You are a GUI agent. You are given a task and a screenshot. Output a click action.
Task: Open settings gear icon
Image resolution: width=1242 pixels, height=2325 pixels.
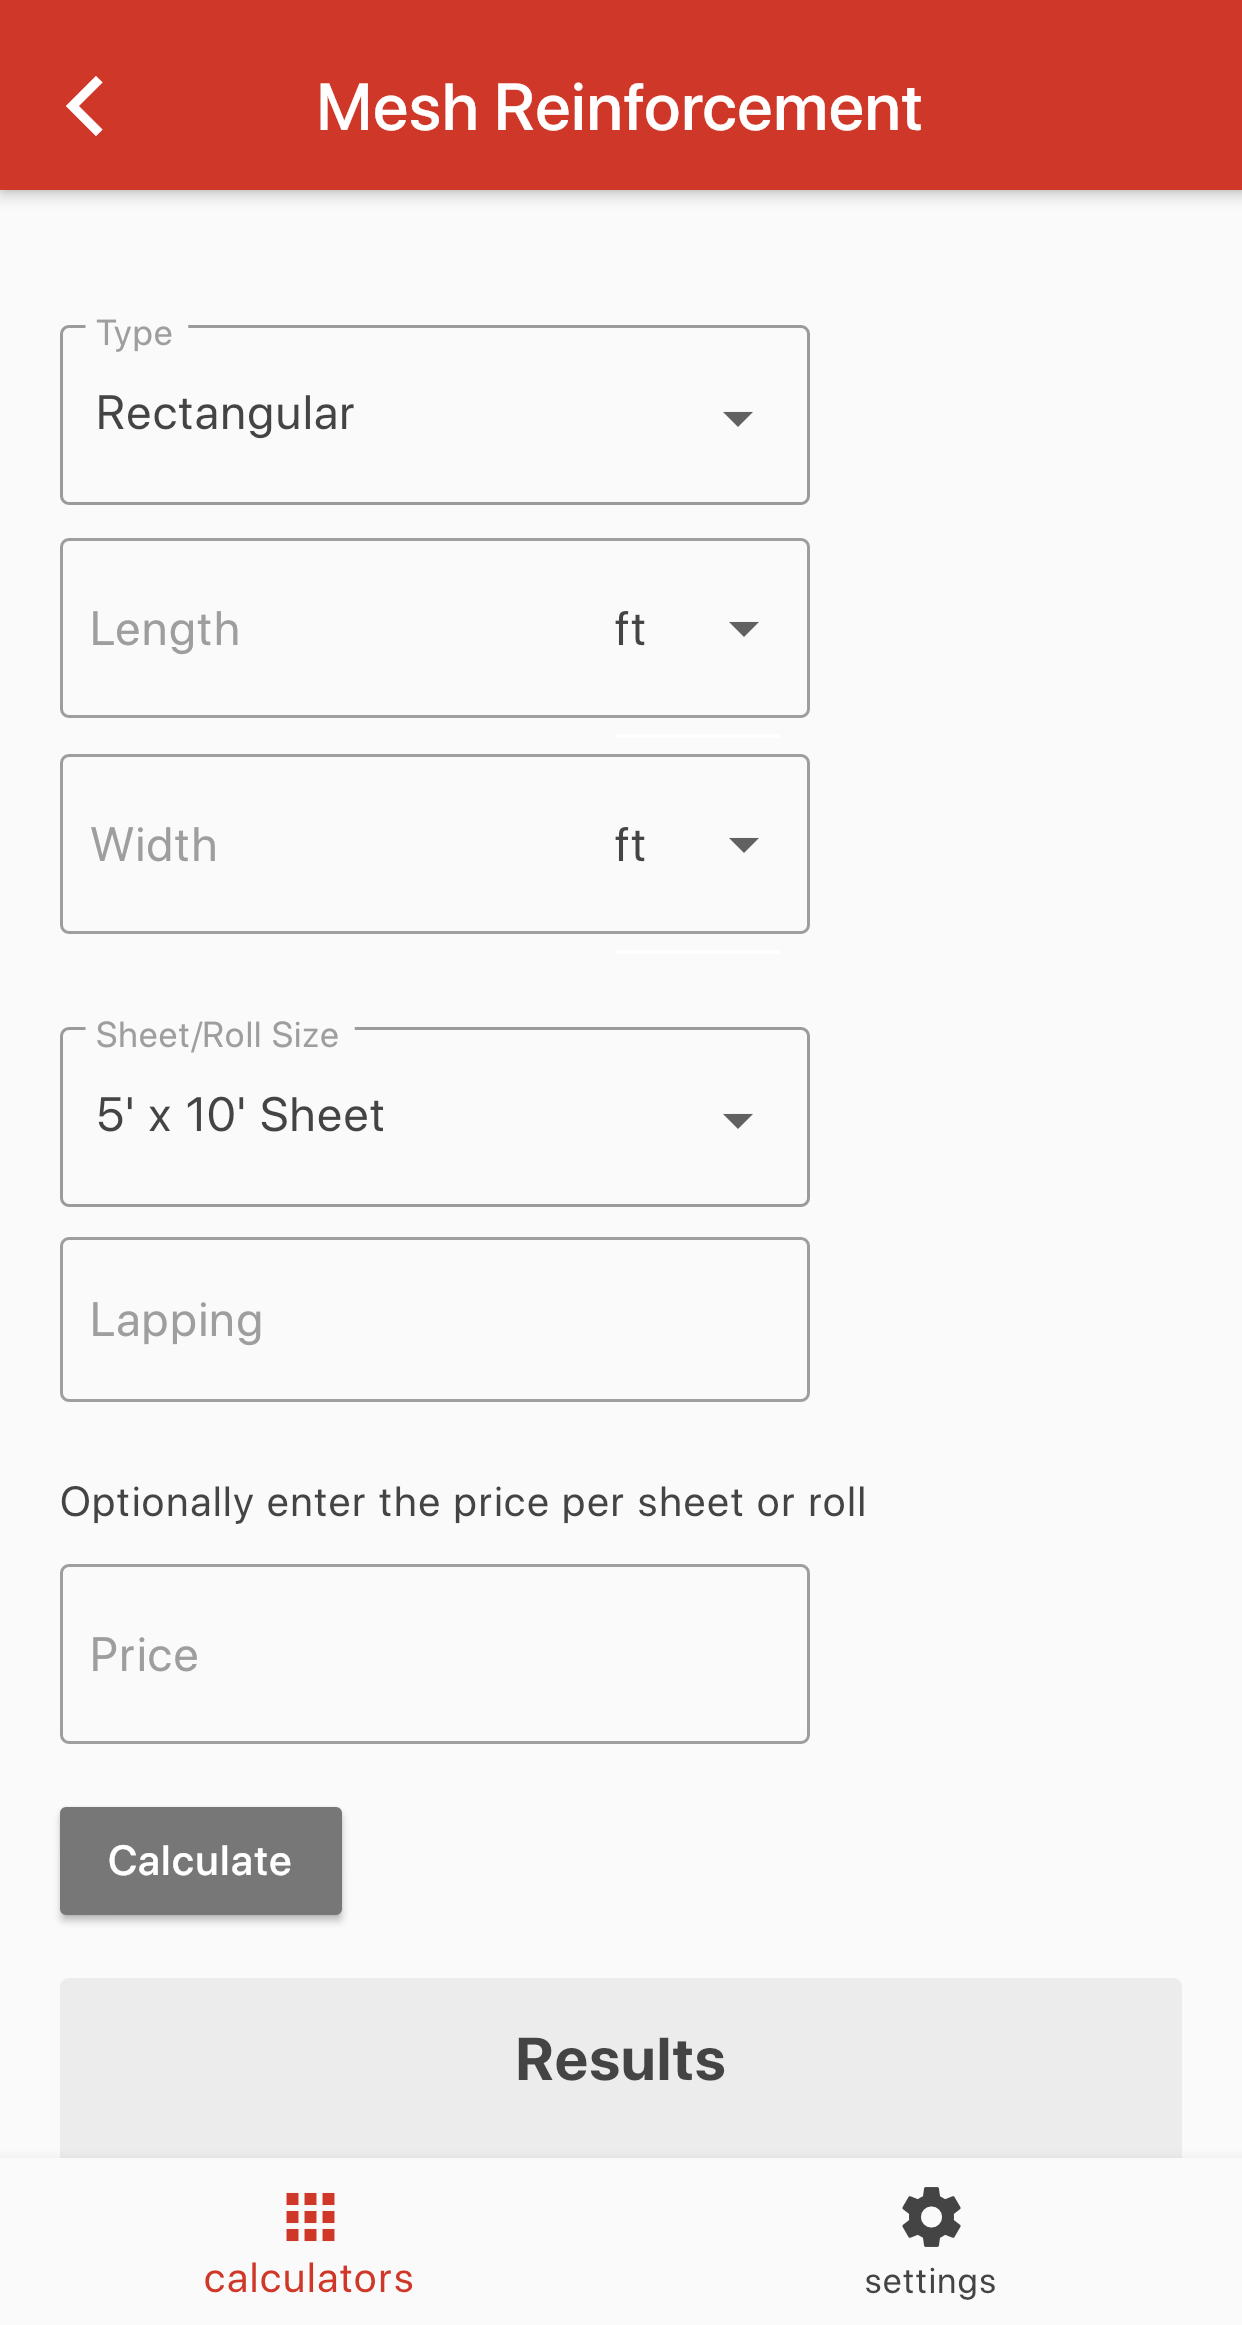(931, 2217)
